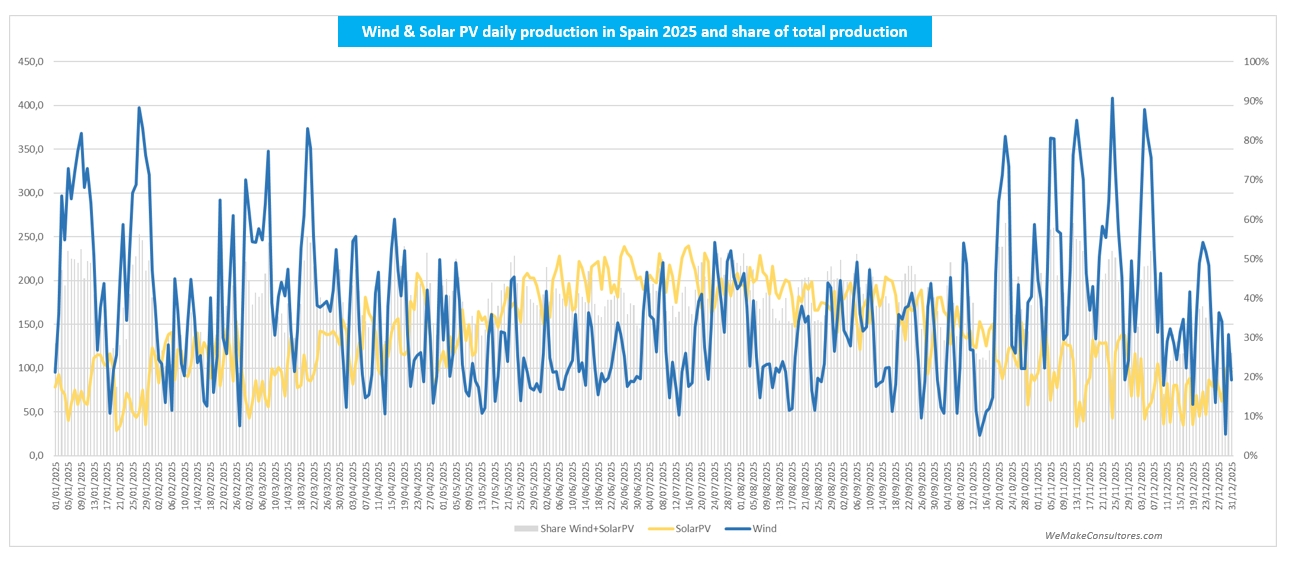Click the 01/01/2025 date axis label

click(56, 487)
